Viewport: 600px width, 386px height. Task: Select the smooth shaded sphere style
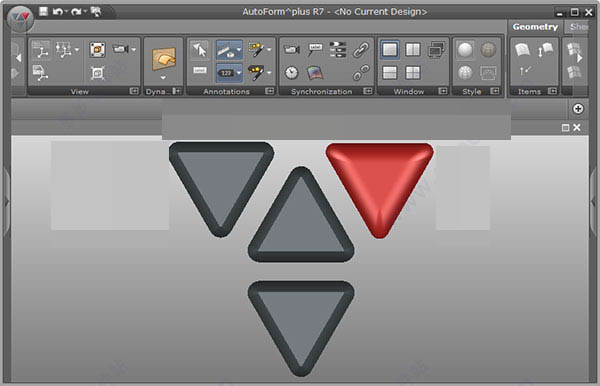(x=465, y=50)
